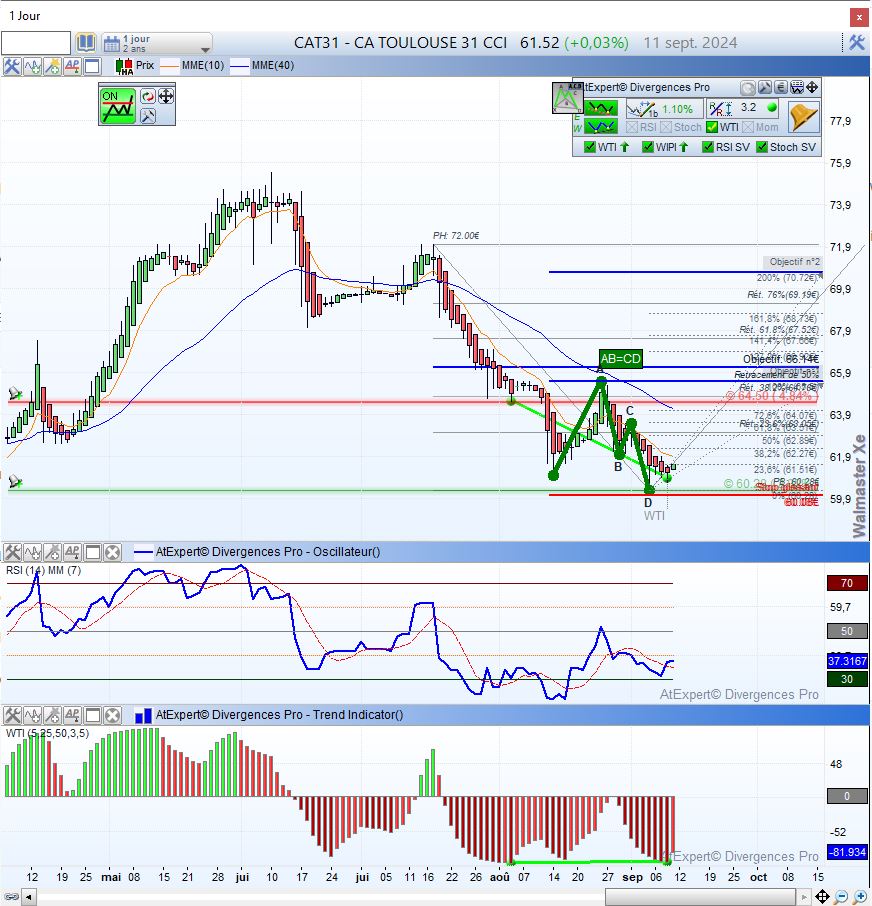Viewport: 872px width, 906px height.
Task: Click the green AB=CD pattern label on chart
Action: tap(620, 358)
